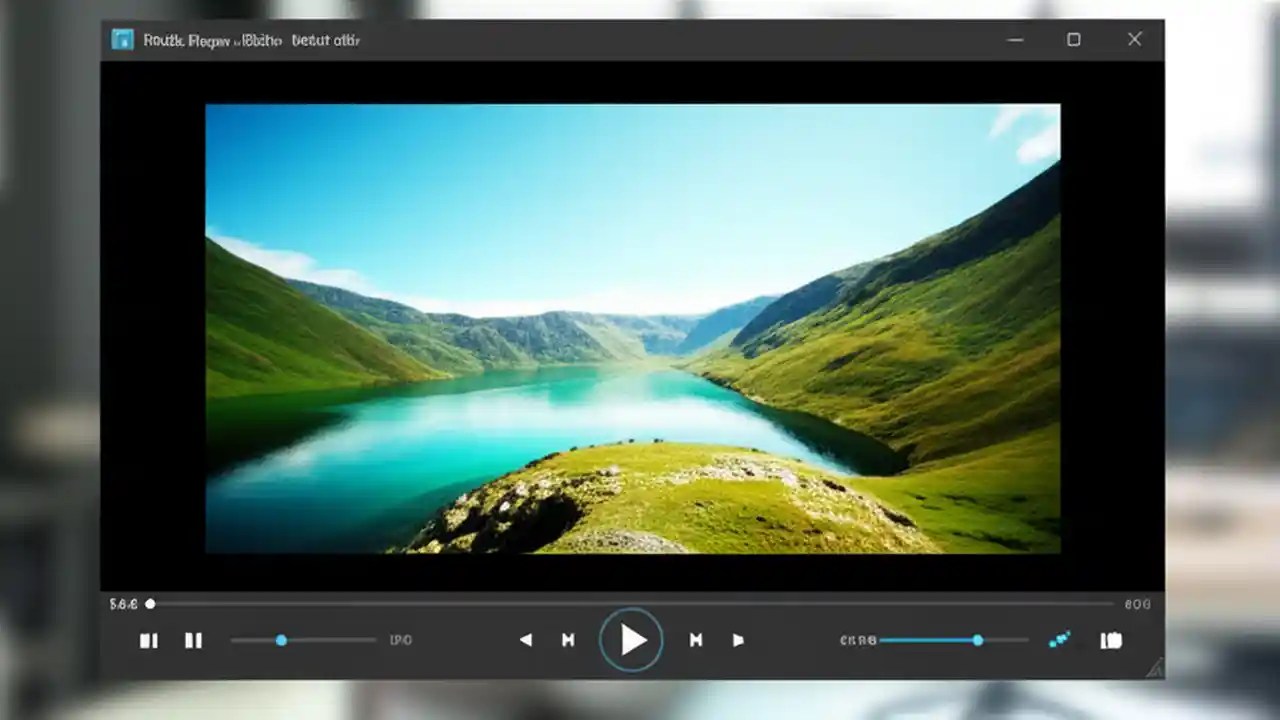Click the maximize button in the title bar

click(1075, 39)
